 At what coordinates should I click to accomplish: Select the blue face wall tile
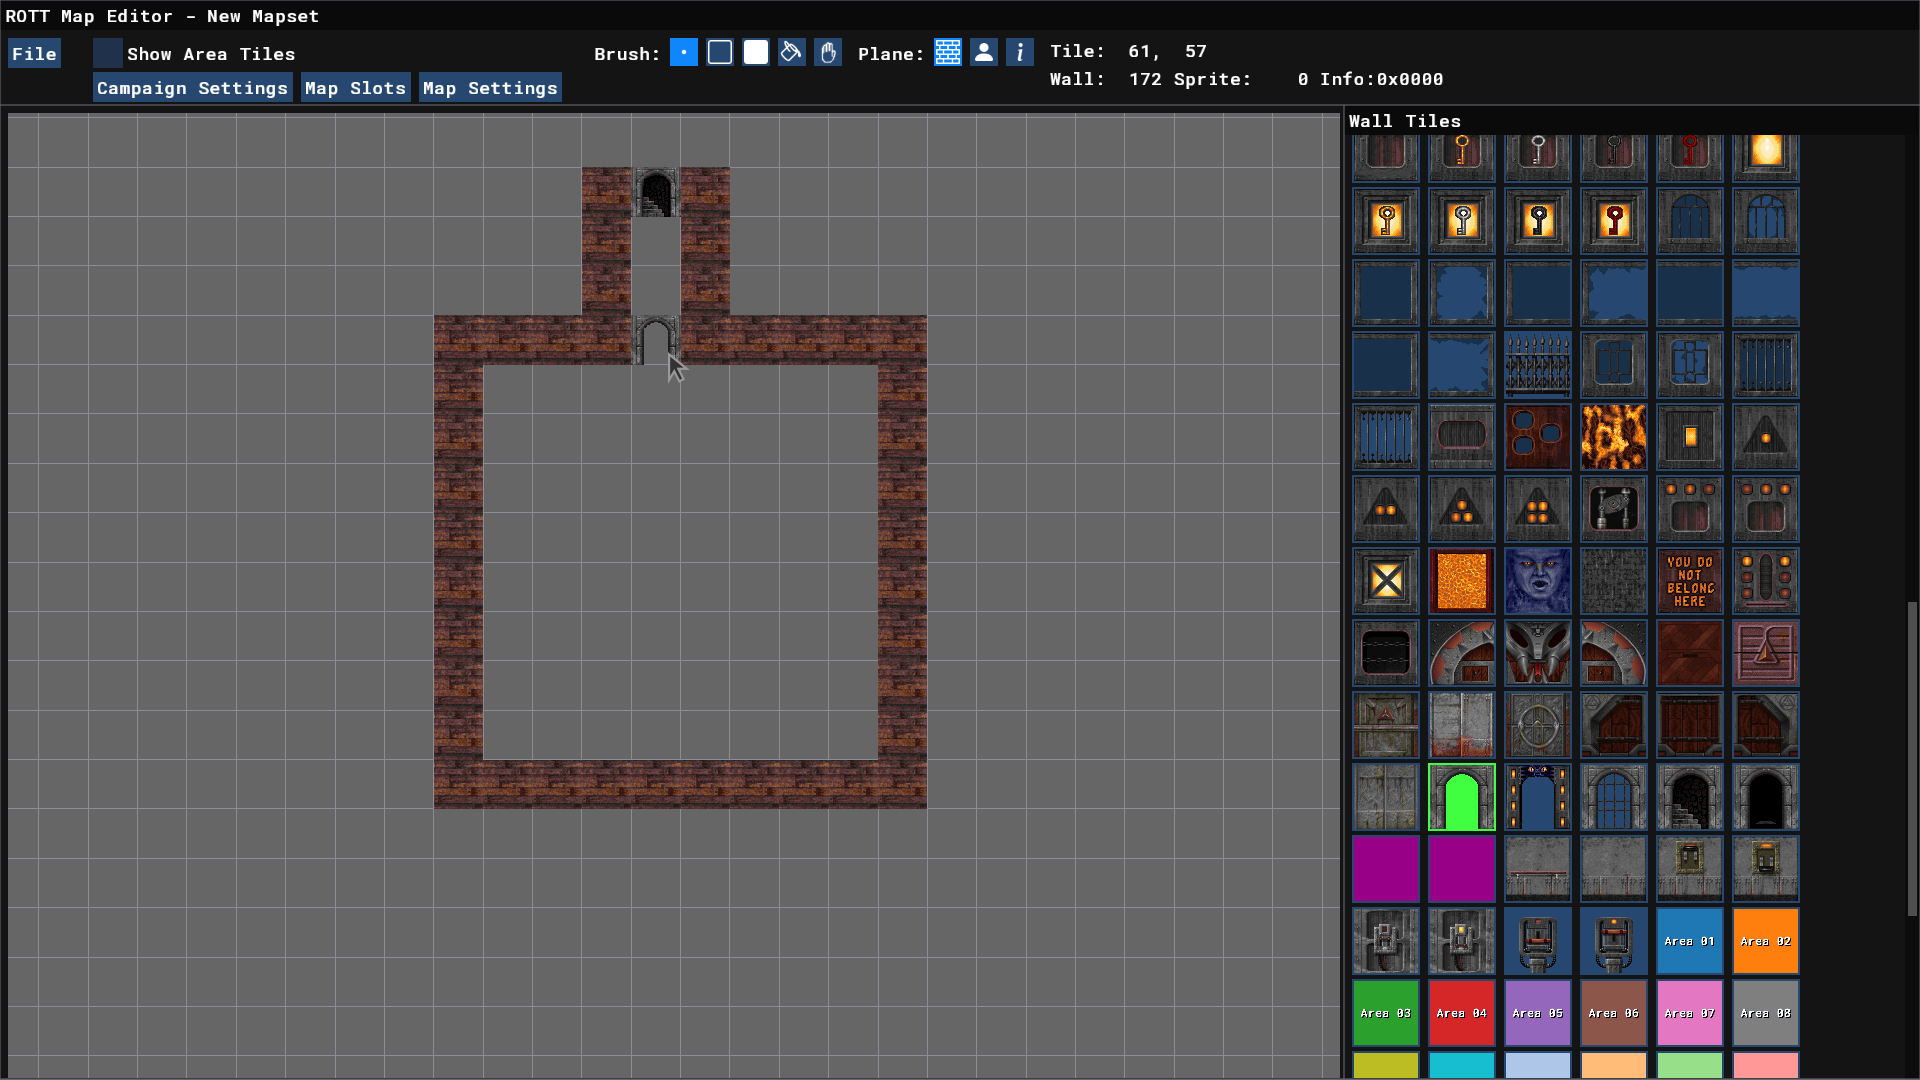pos(1537,581)
